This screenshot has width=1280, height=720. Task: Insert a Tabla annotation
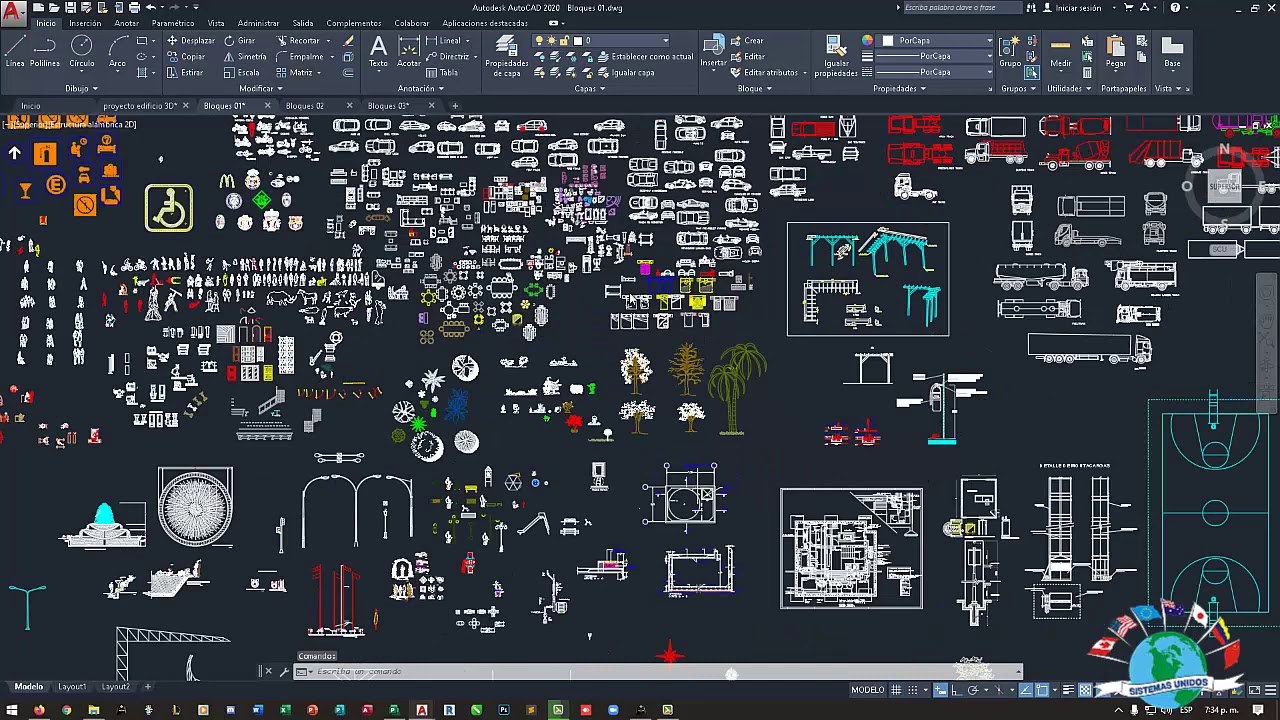tap(442, 73)
